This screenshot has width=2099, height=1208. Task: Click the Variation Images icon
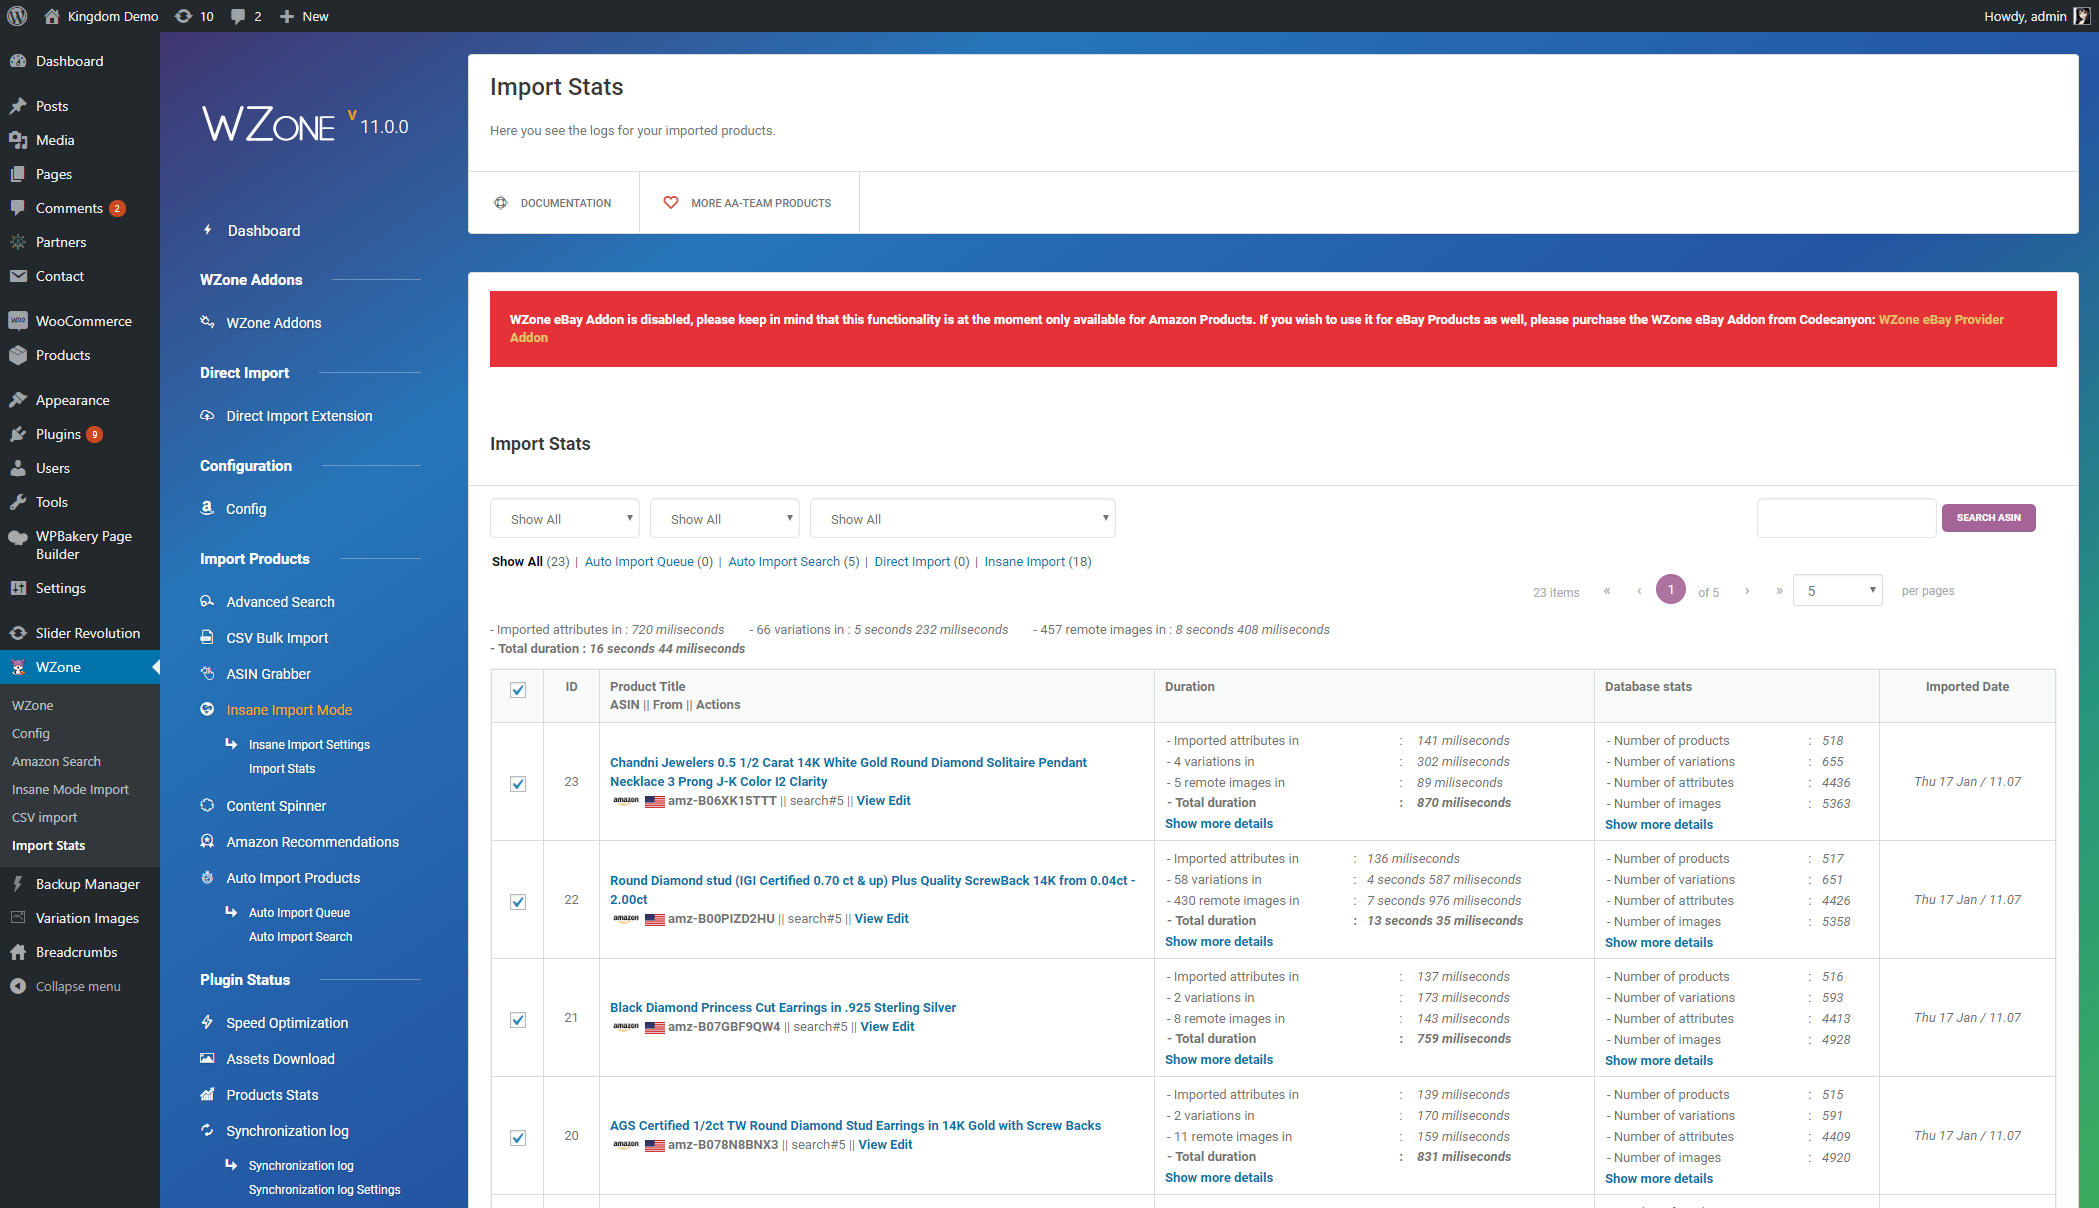coord(18,918)
